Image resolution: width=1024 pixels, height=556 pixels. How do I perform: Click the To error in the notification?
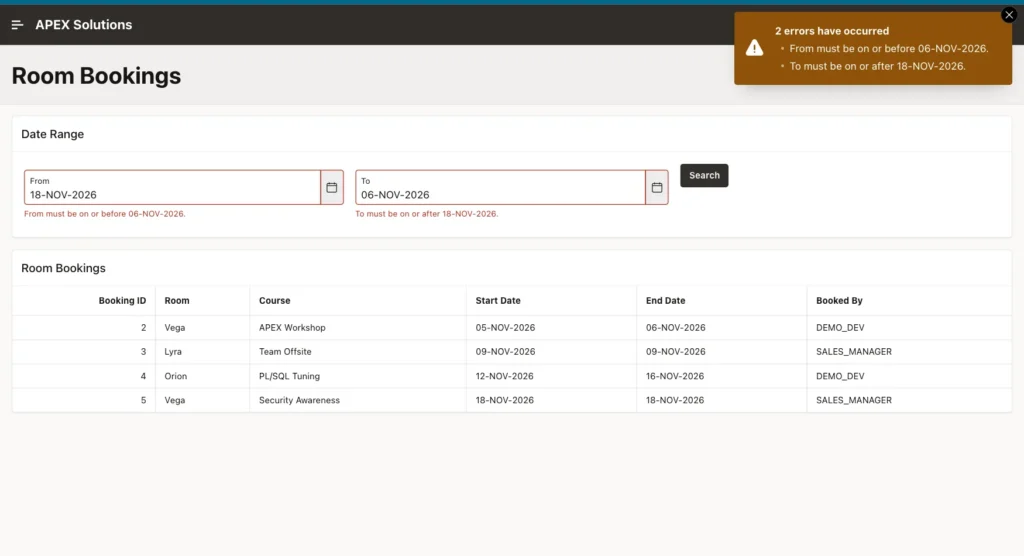[x=877, y=66]
